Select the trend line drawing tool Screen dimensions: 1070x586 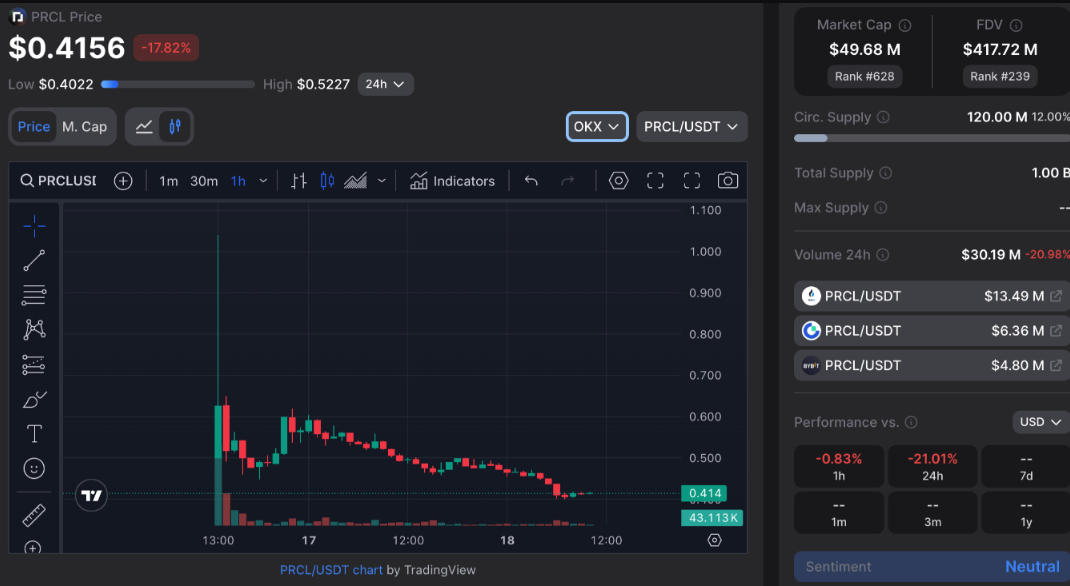tap(34, 260)
